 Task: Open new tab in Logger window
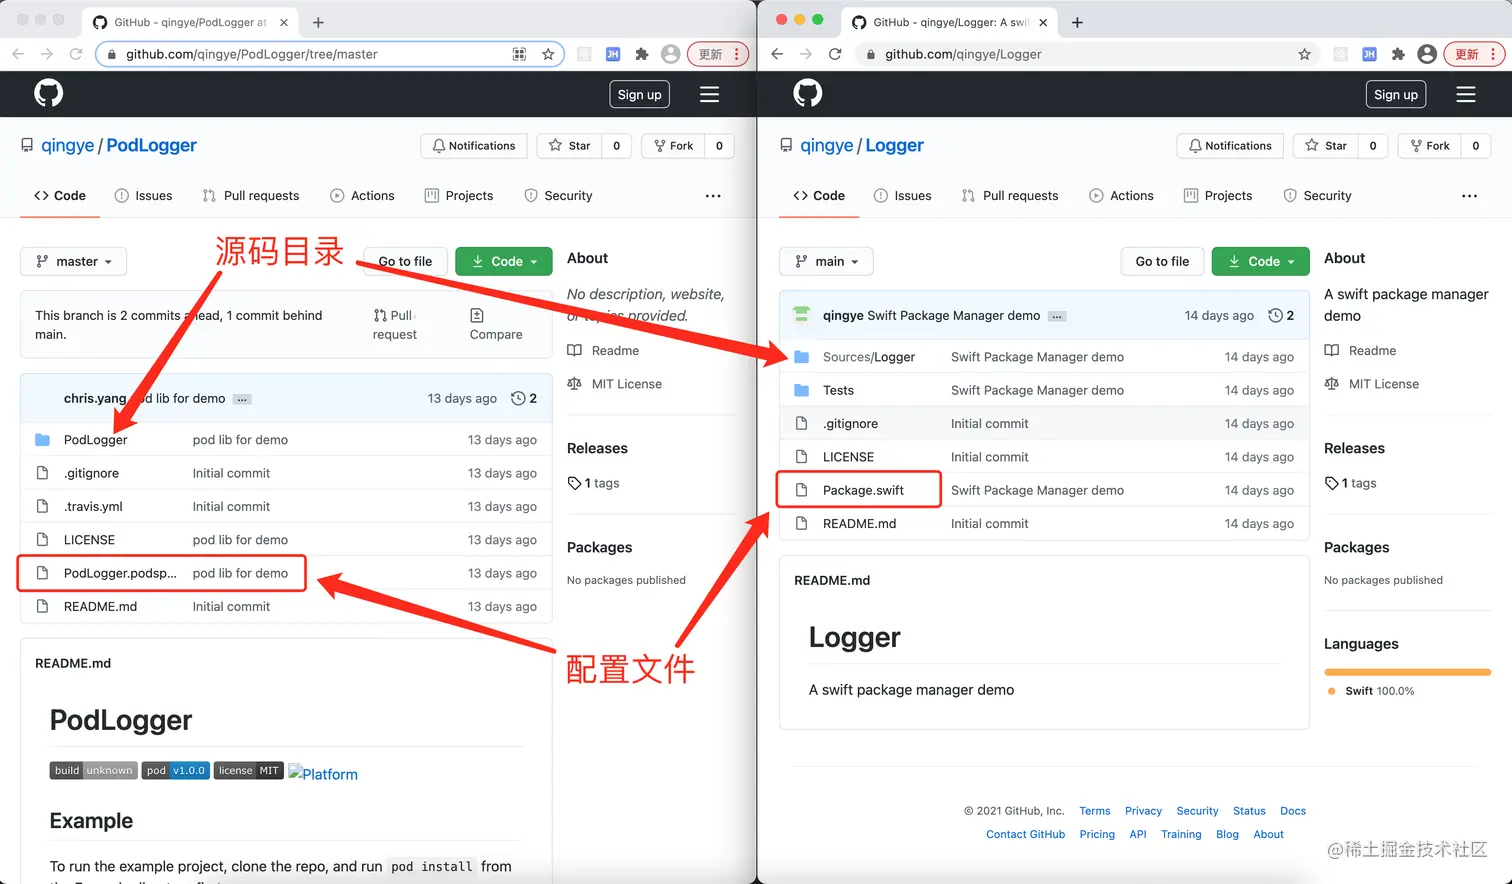(1077, 22)
